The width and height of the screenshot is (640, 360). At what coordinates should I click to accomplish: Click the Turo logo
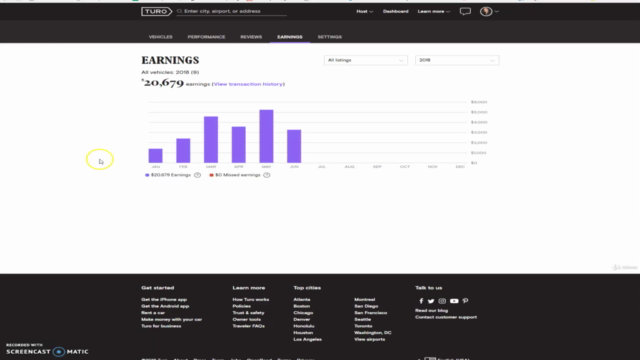point(157,11)
